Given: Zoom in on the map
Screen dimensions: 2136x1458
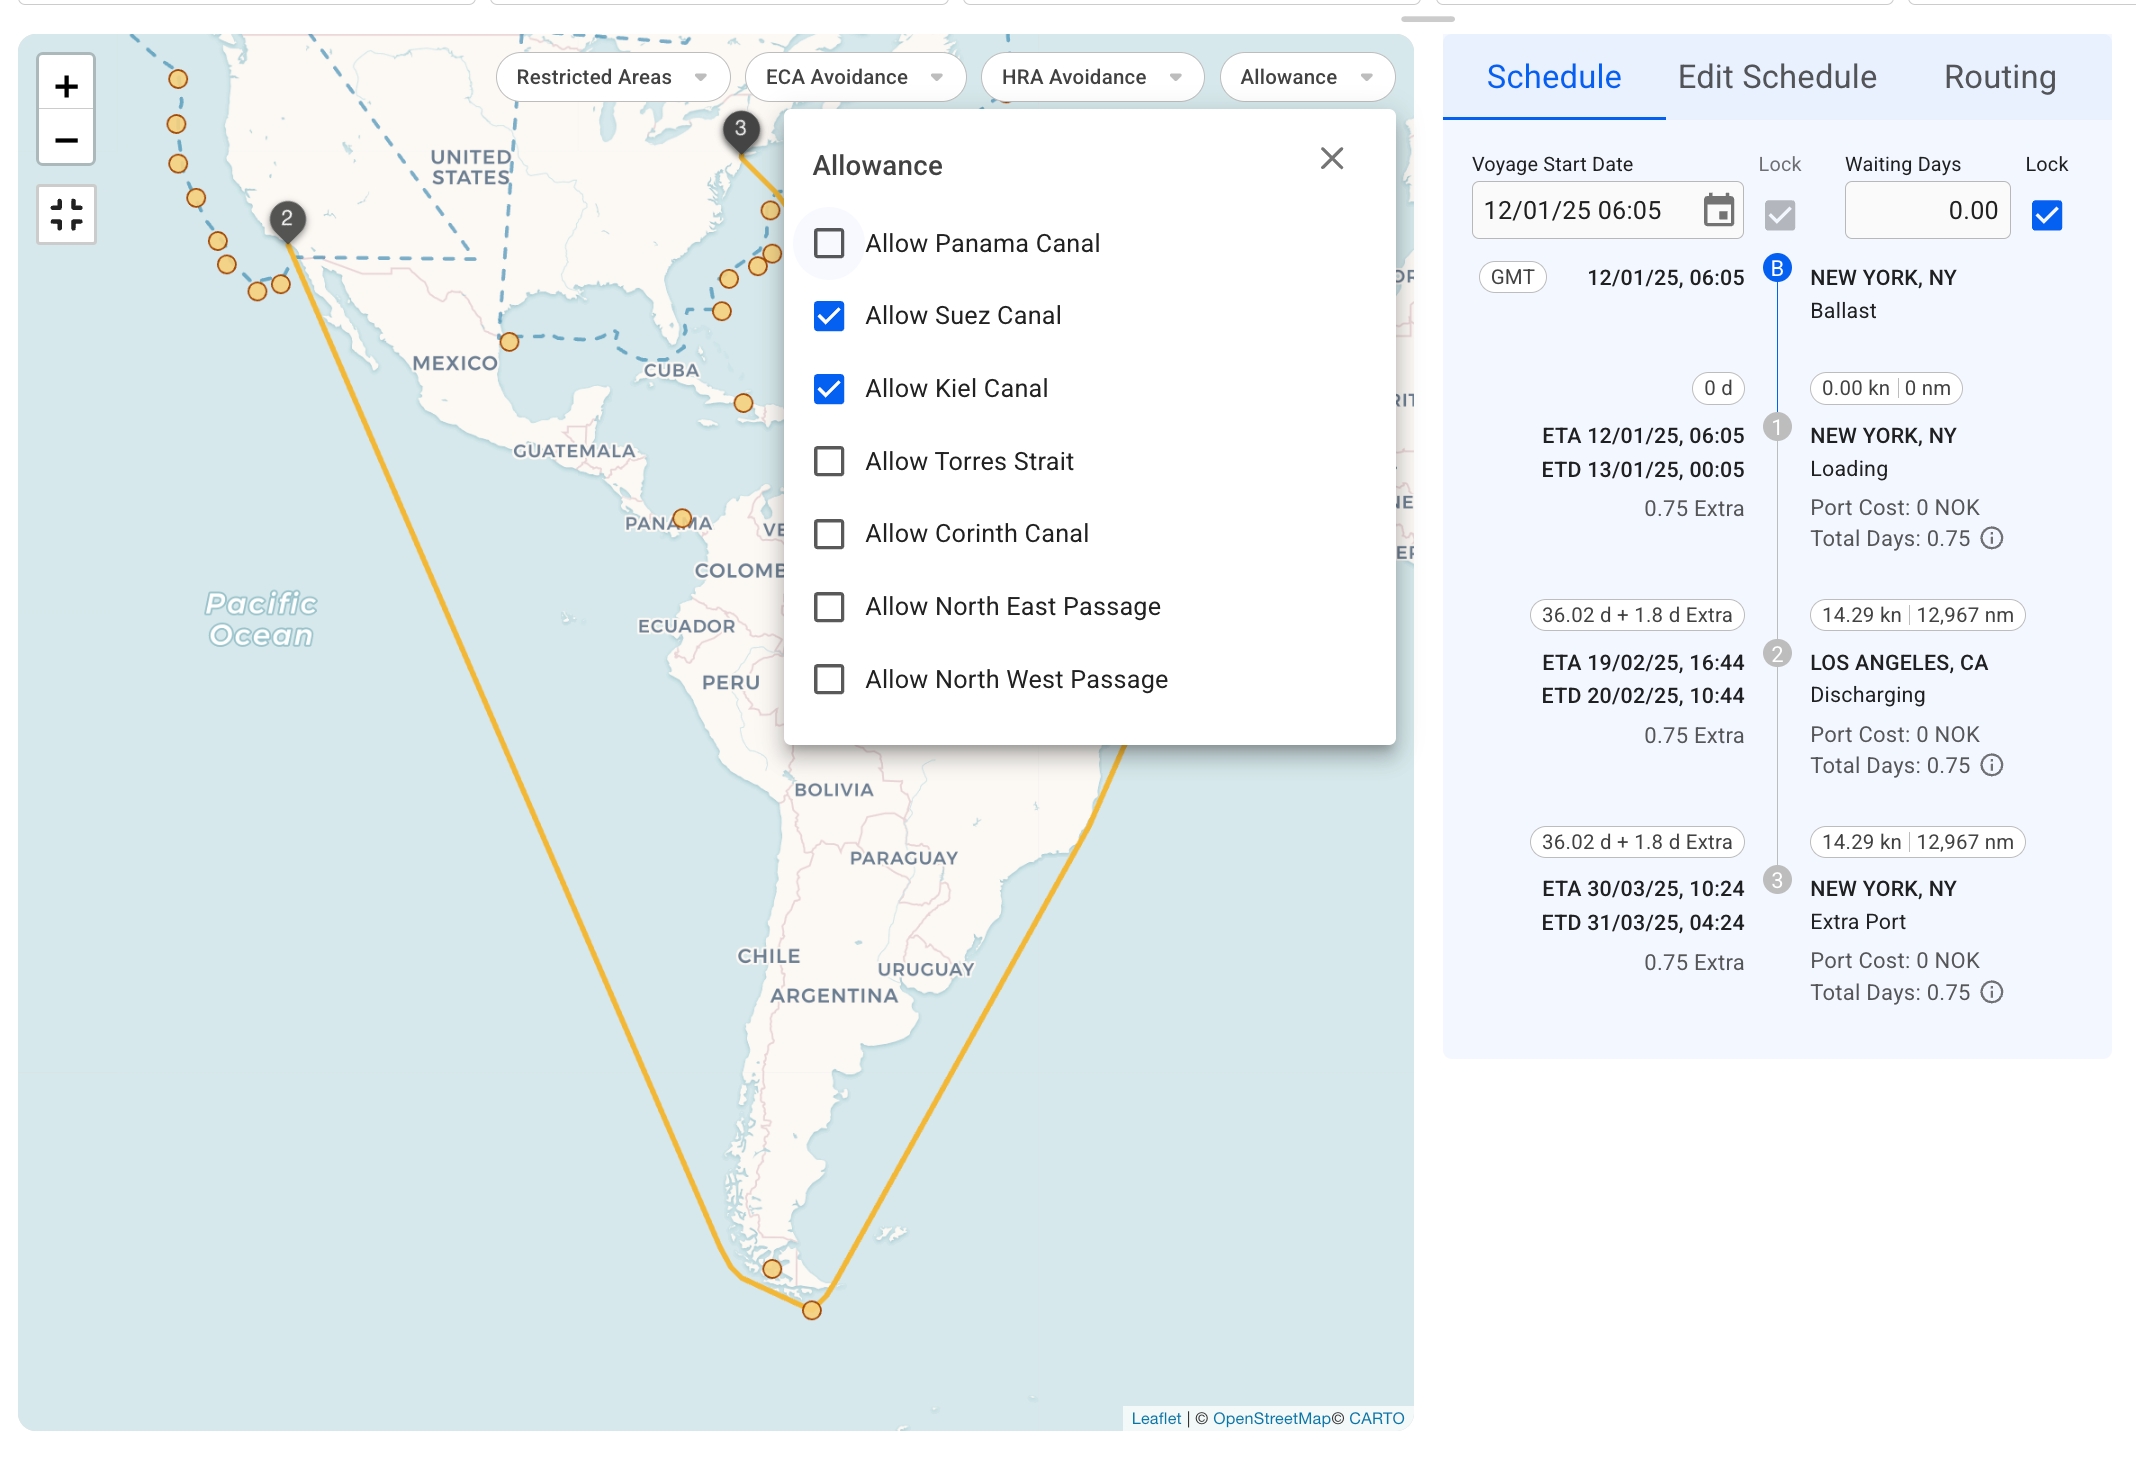Looking at the screenshot, I should coord(66,86).
